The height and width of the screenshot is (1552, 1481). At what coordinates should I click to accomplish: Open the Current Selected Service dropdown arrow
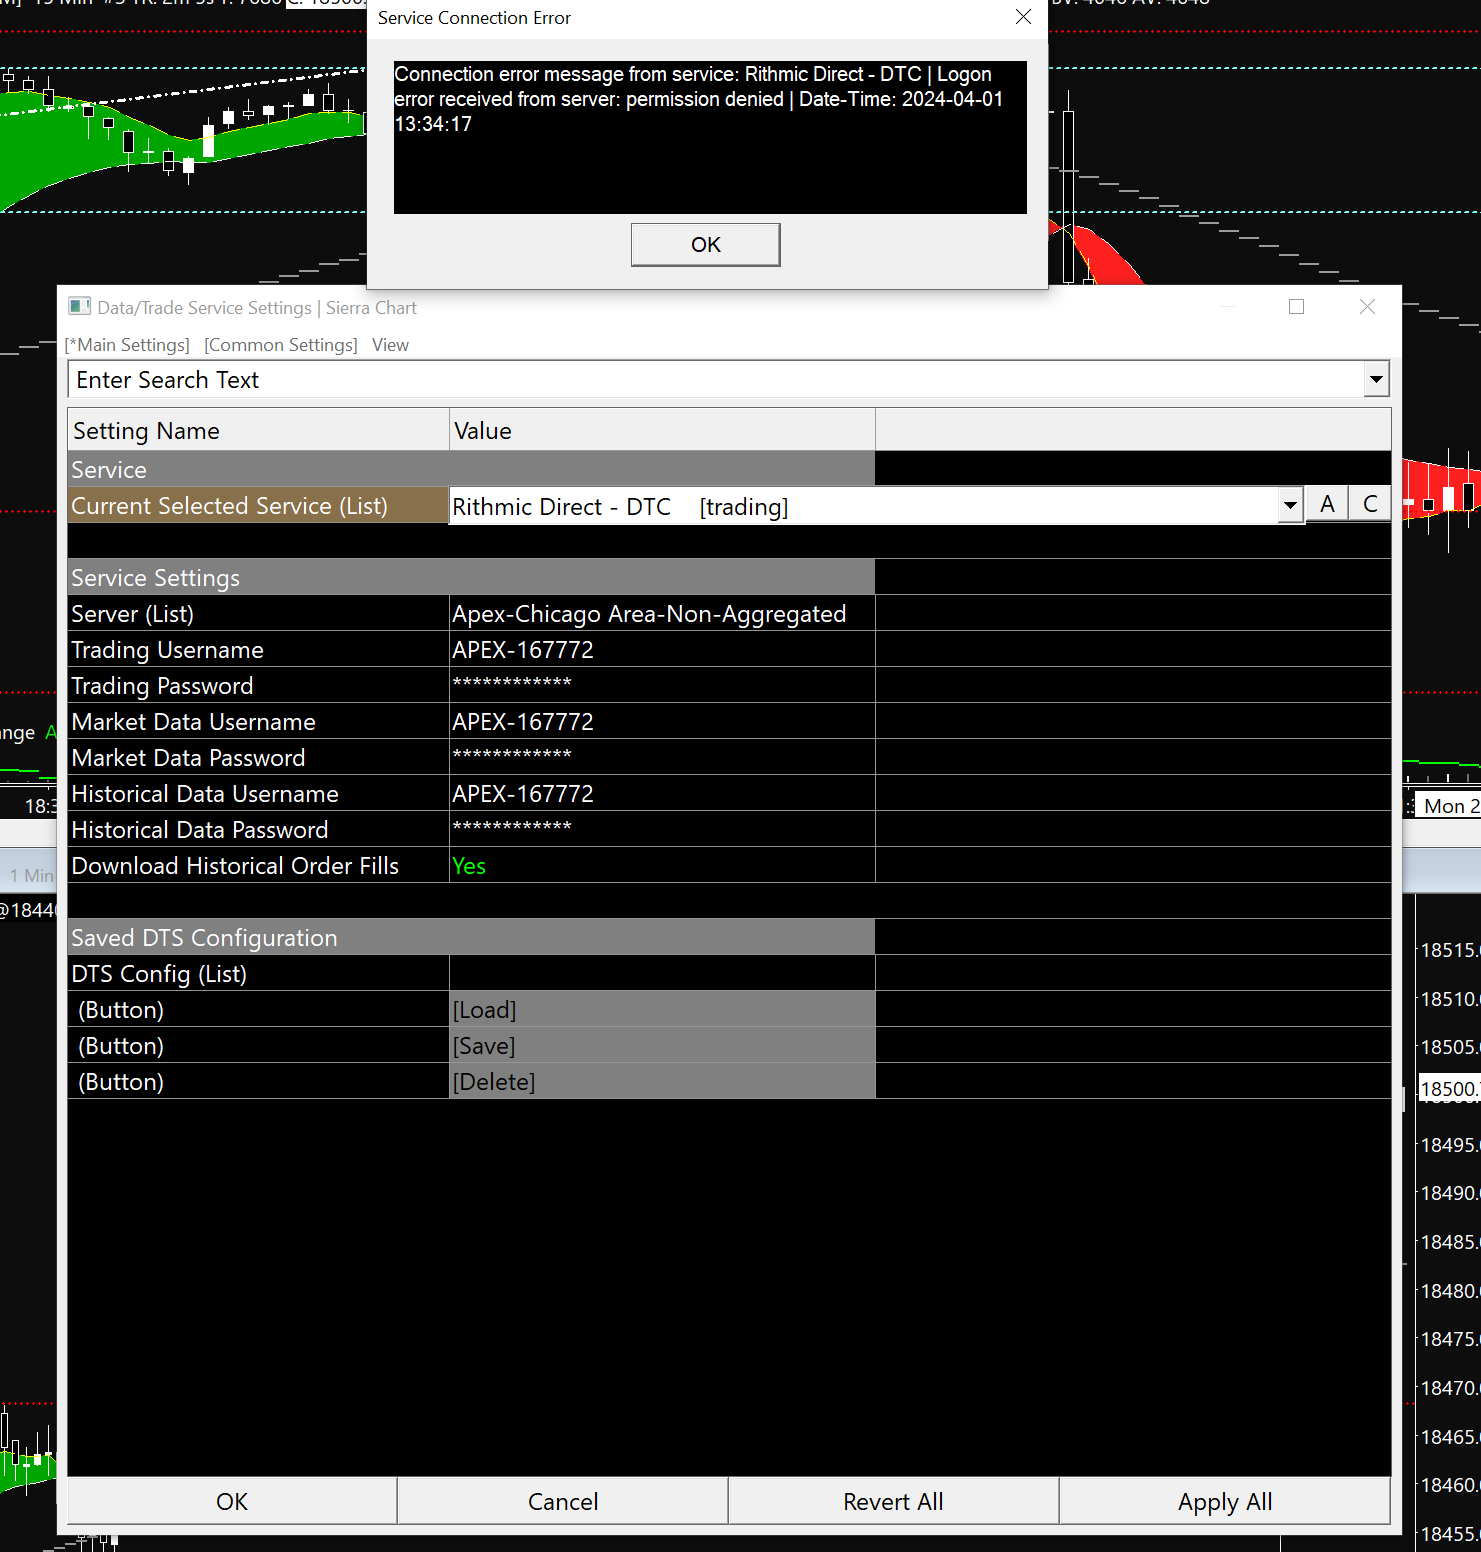(x=1291, y=506)
